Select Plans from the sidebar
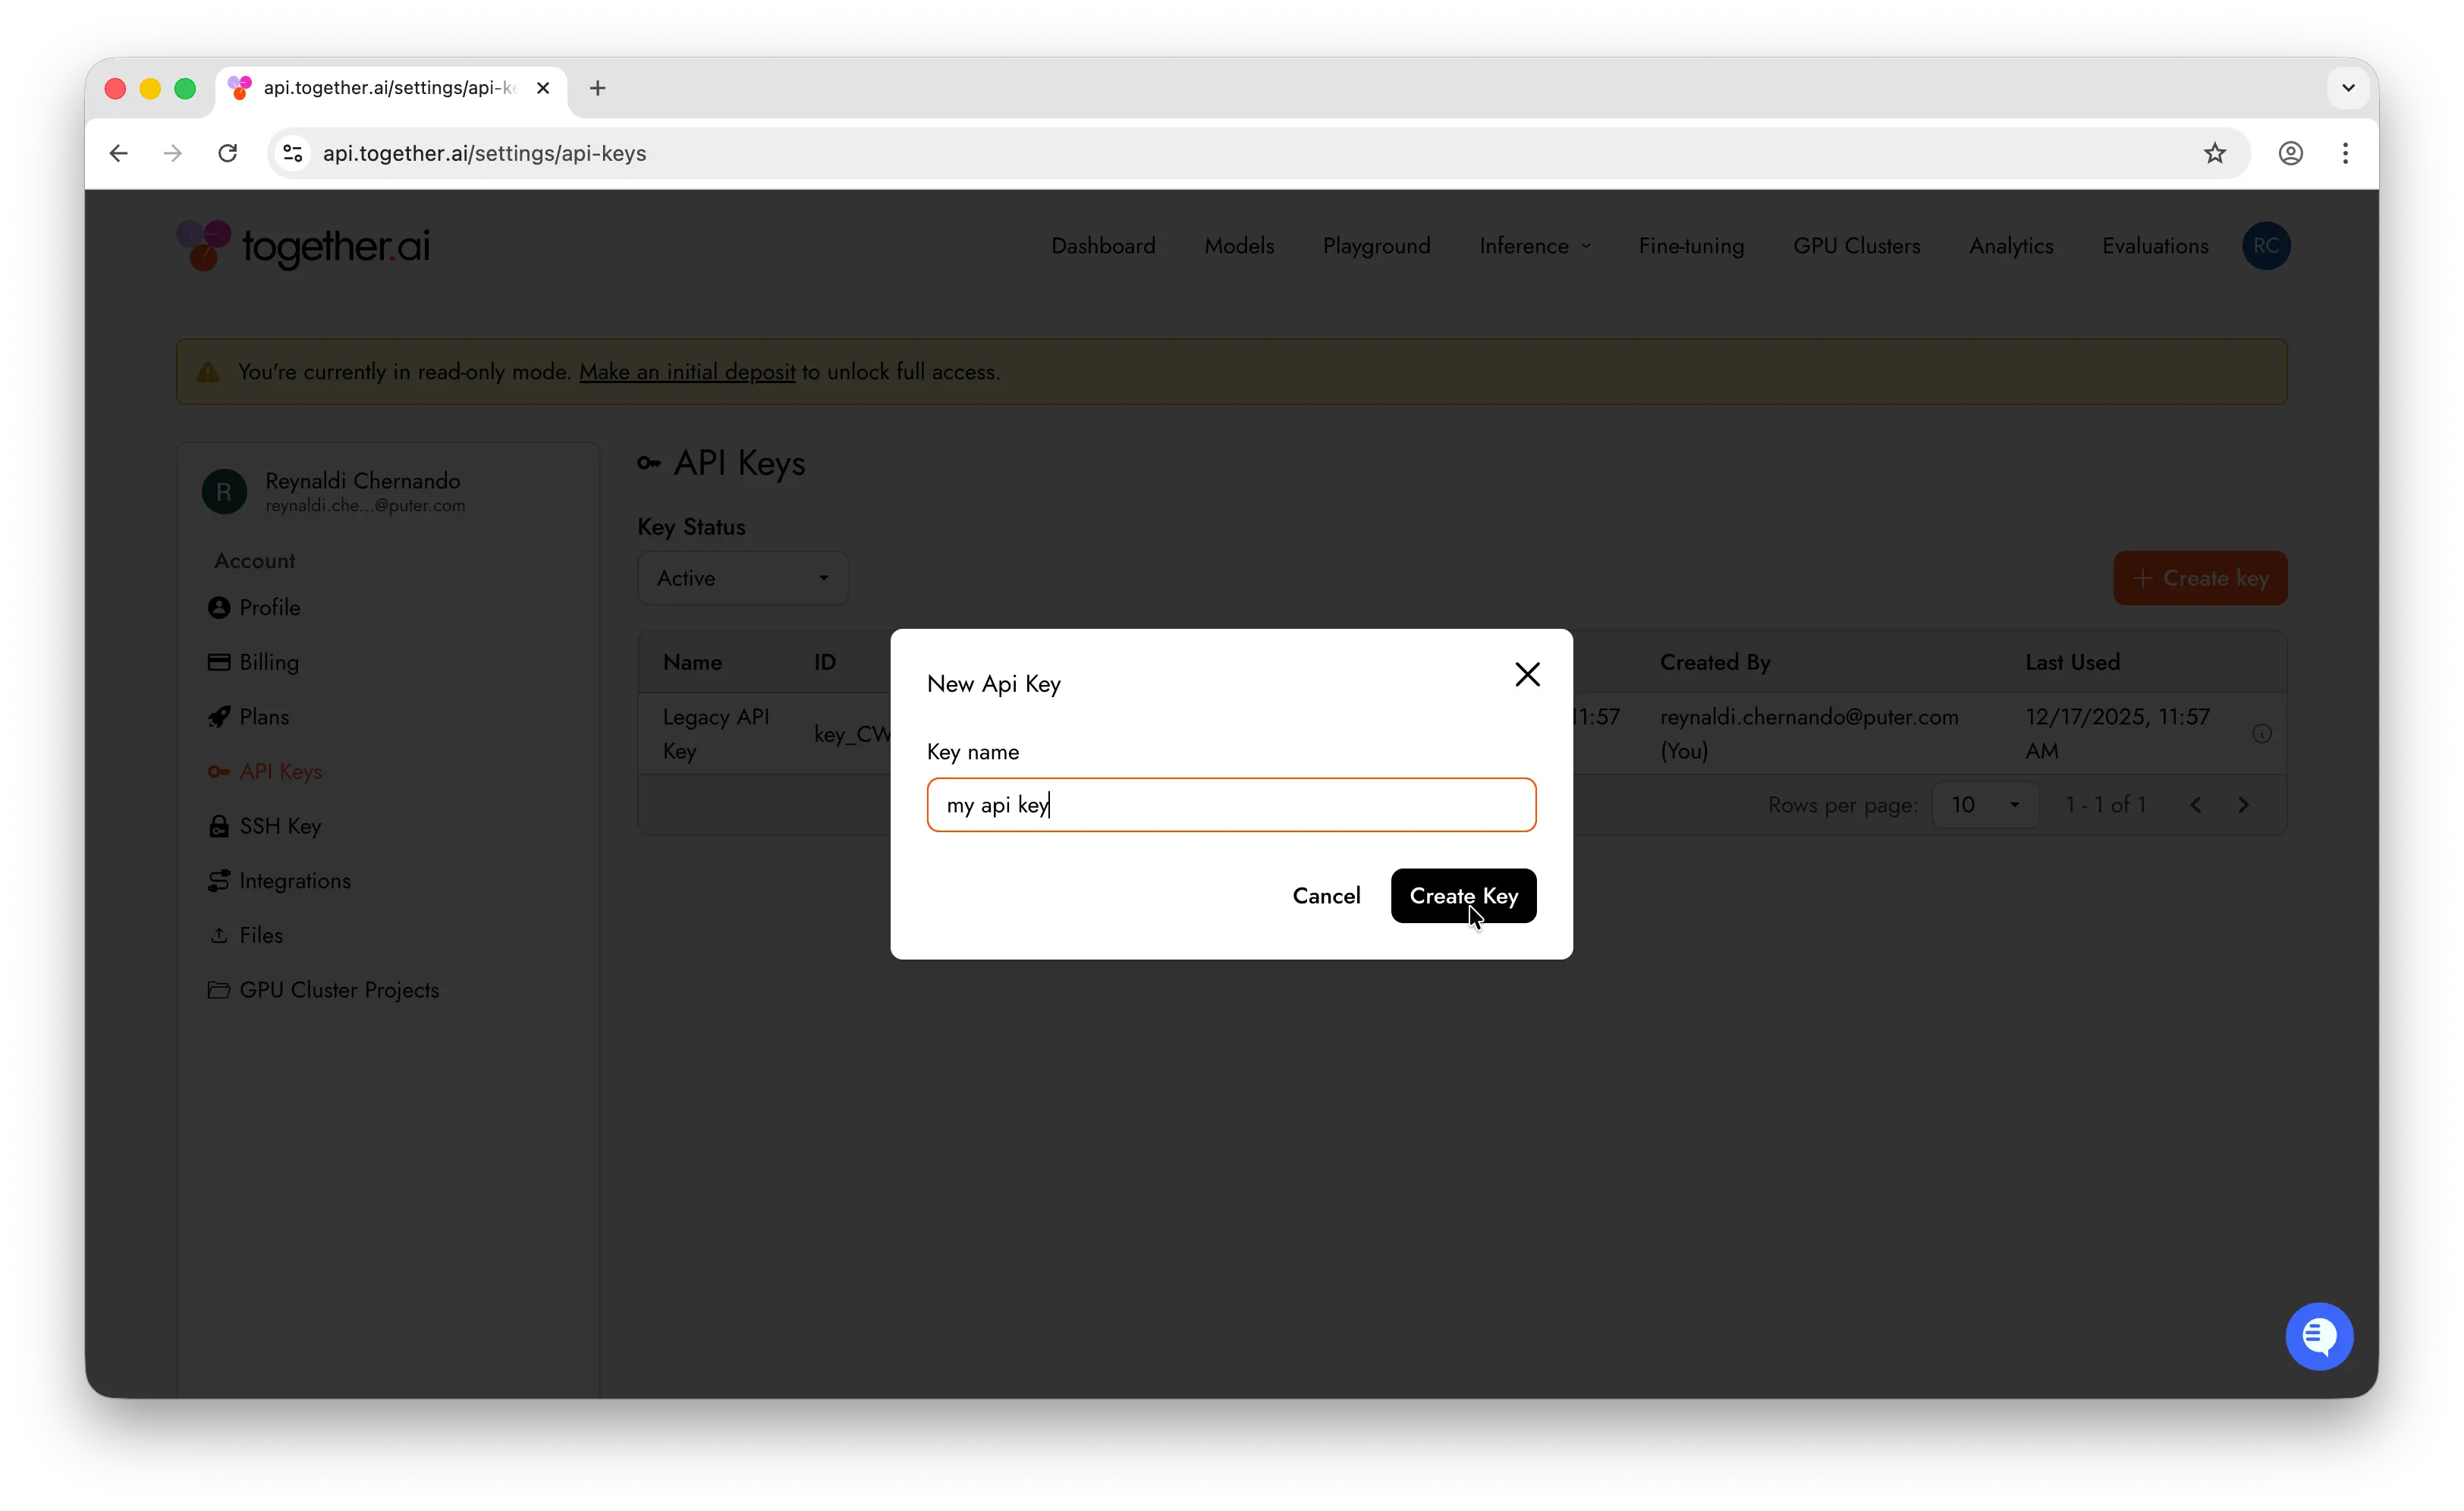 click(263, 716)
